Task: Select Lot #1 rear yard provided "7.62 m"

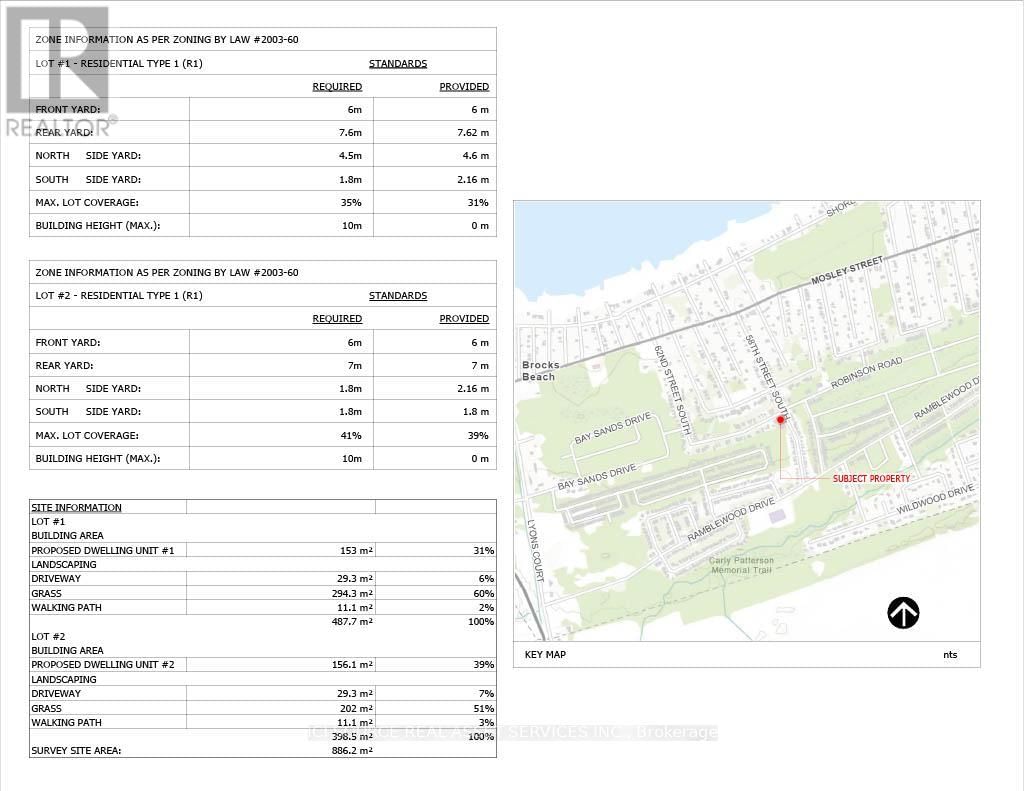Action: pos(473,133)
